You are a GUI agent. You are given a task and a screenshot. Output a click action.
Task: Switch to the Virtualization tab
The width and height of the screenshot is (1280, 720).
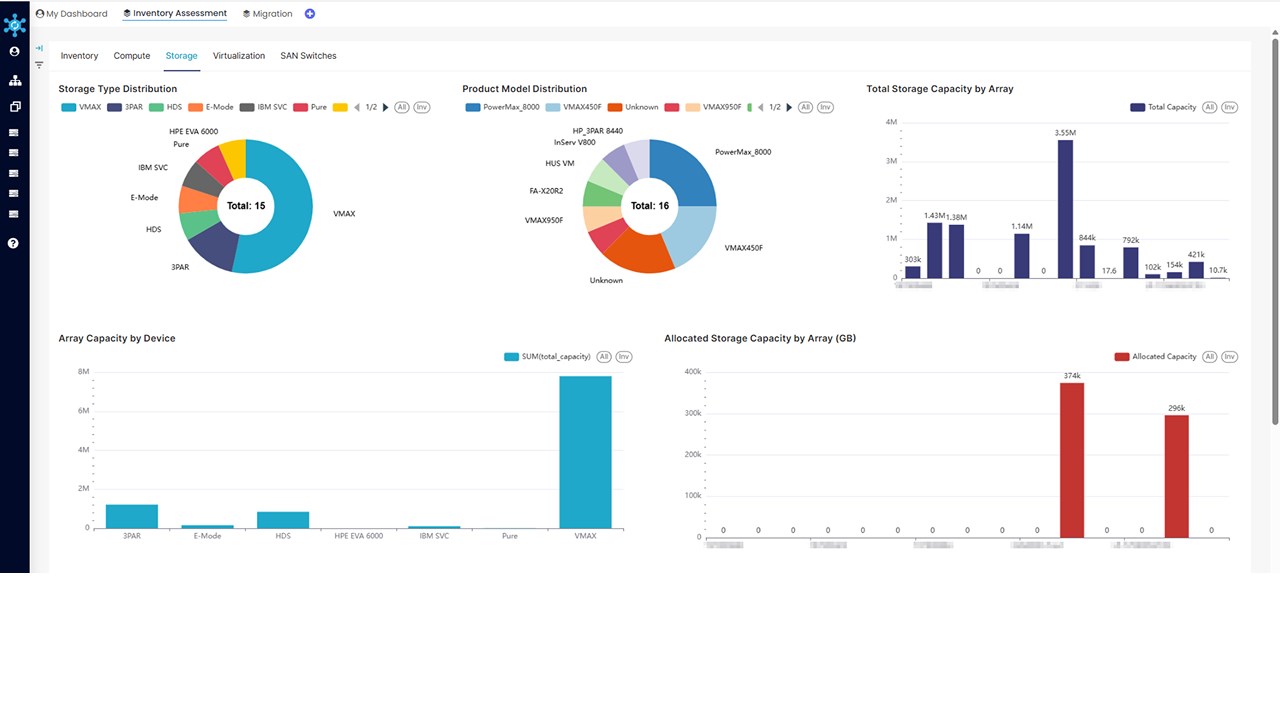tap(239, 56)
